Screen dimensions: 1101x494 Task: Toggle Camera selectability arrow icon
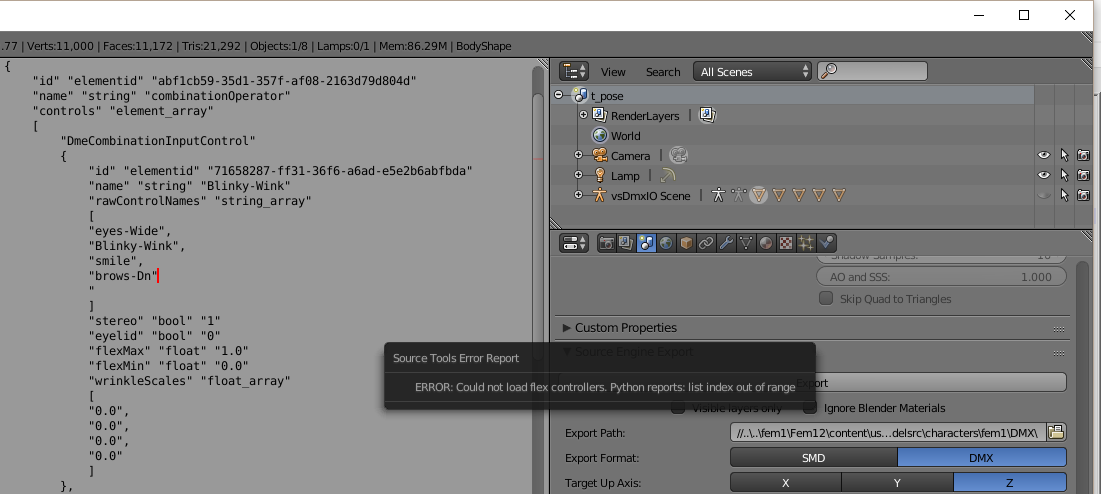coord(1064,155)
